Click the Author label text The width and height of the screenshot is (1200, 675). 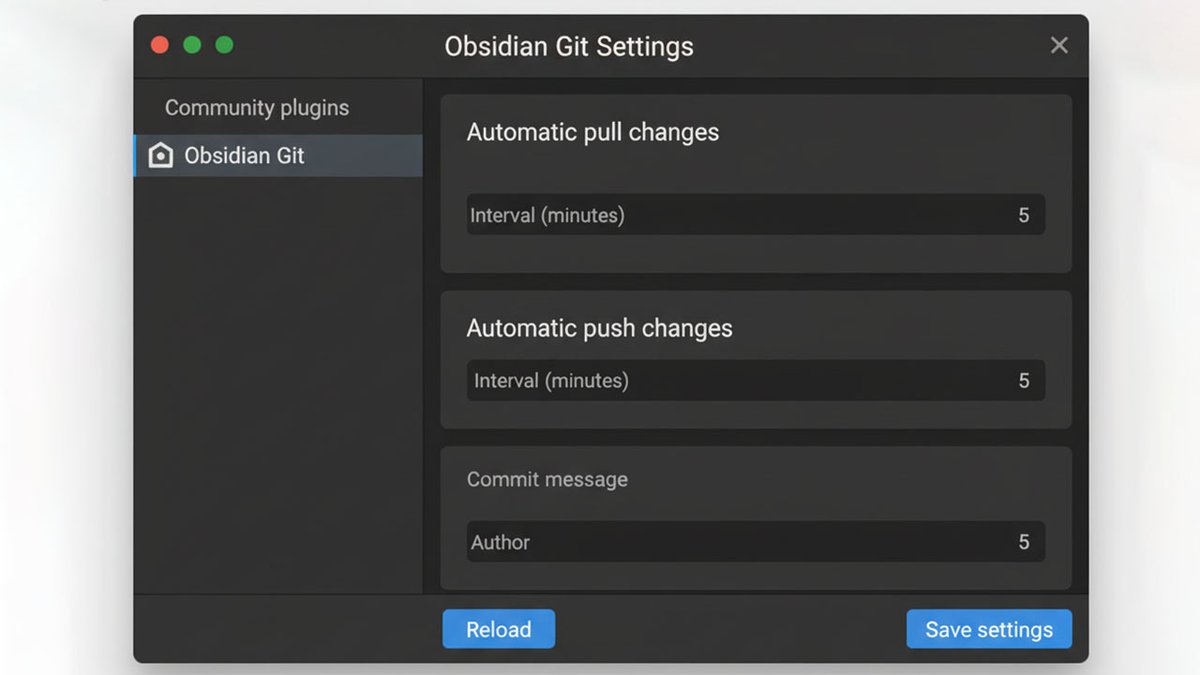500,542
